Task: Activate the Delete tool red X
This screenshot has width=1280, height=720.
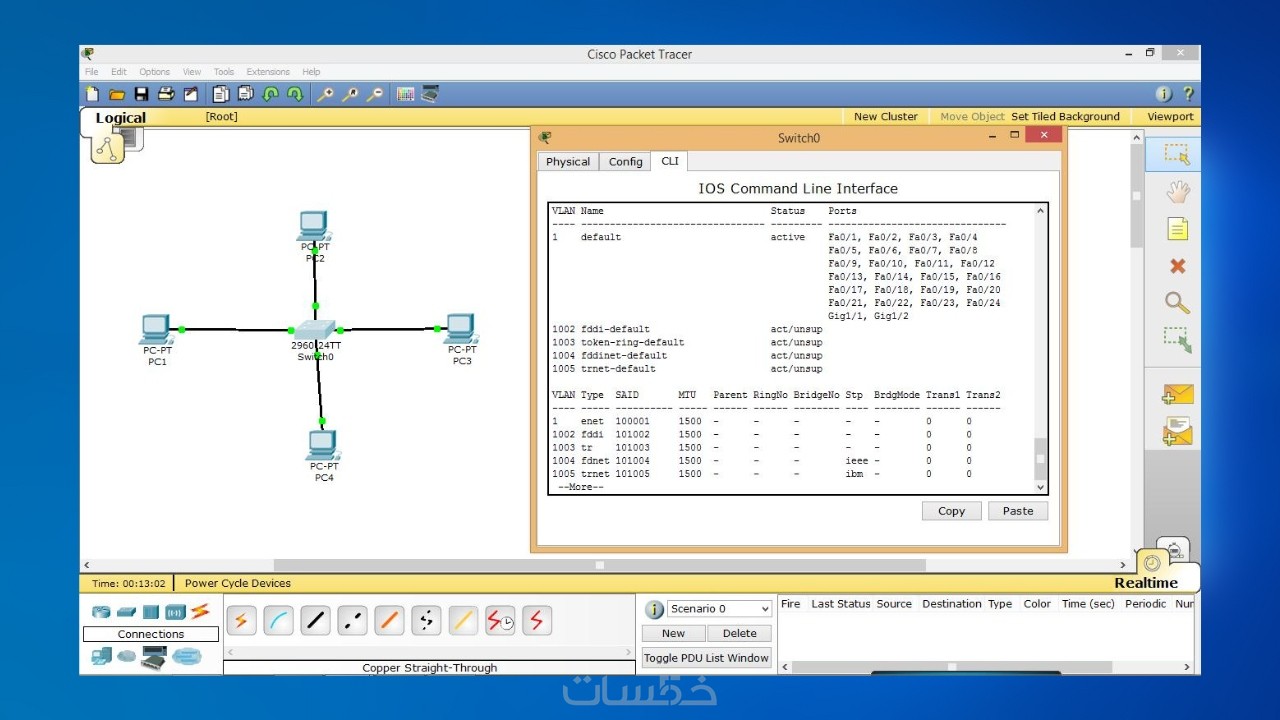Action: pyautogui.click(x=1177, y=266)
